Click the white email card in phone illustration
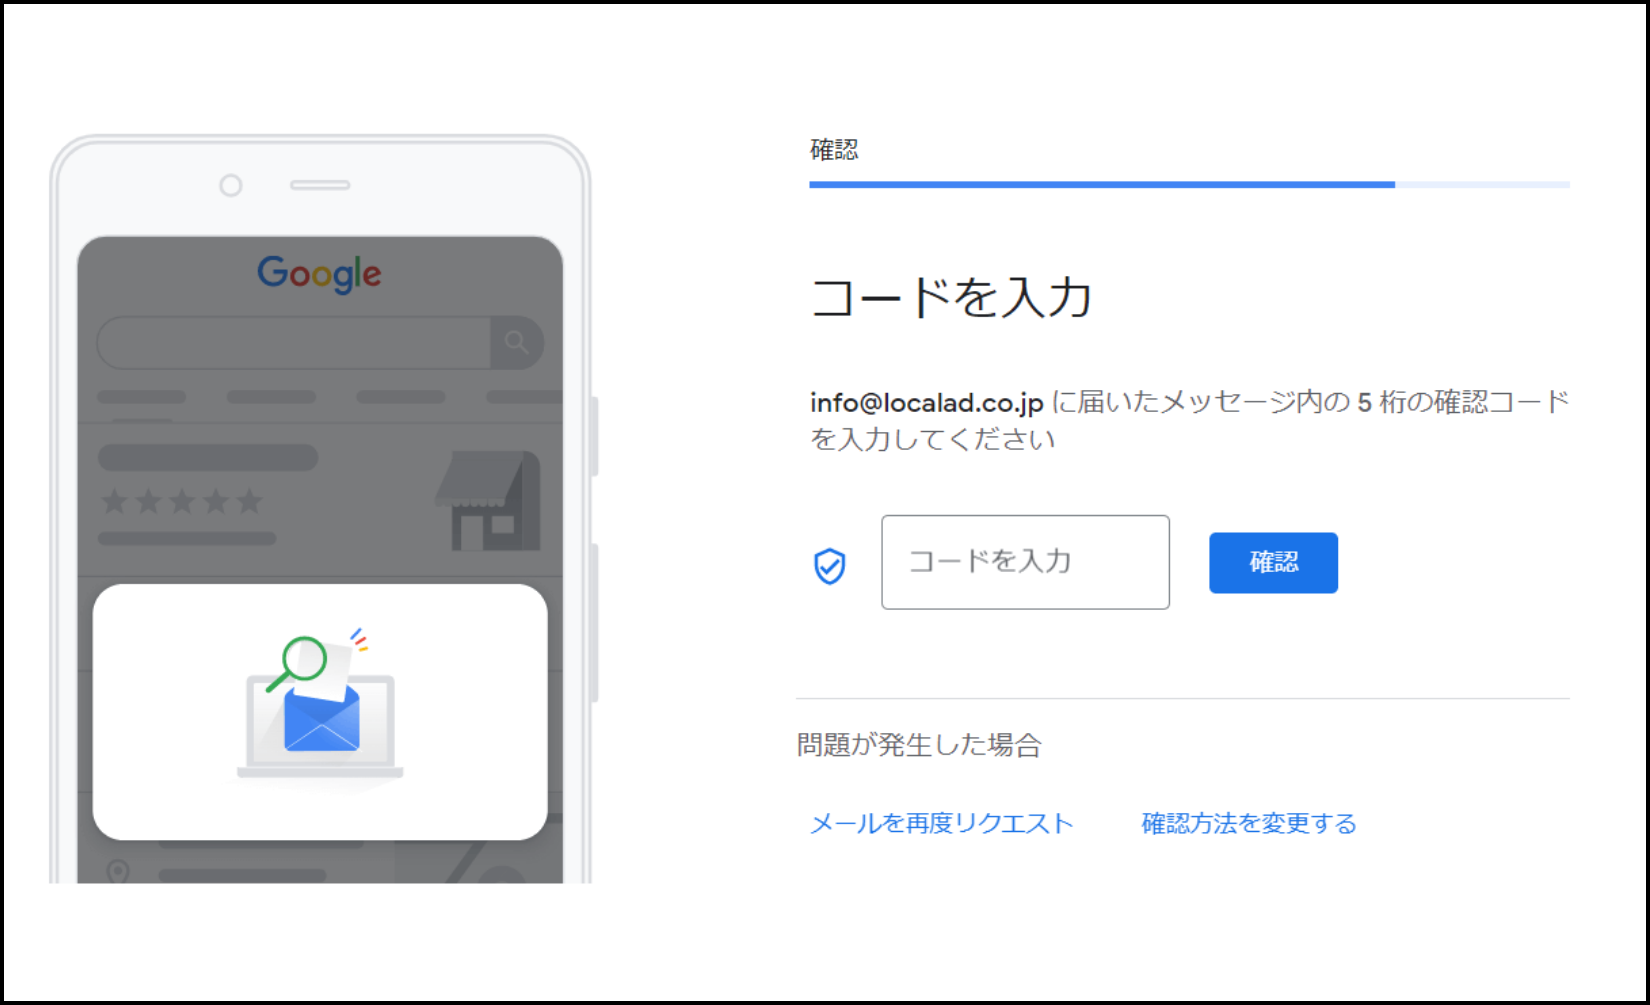This screenshot has width=1650, height=1005. [x=320, y=712]
